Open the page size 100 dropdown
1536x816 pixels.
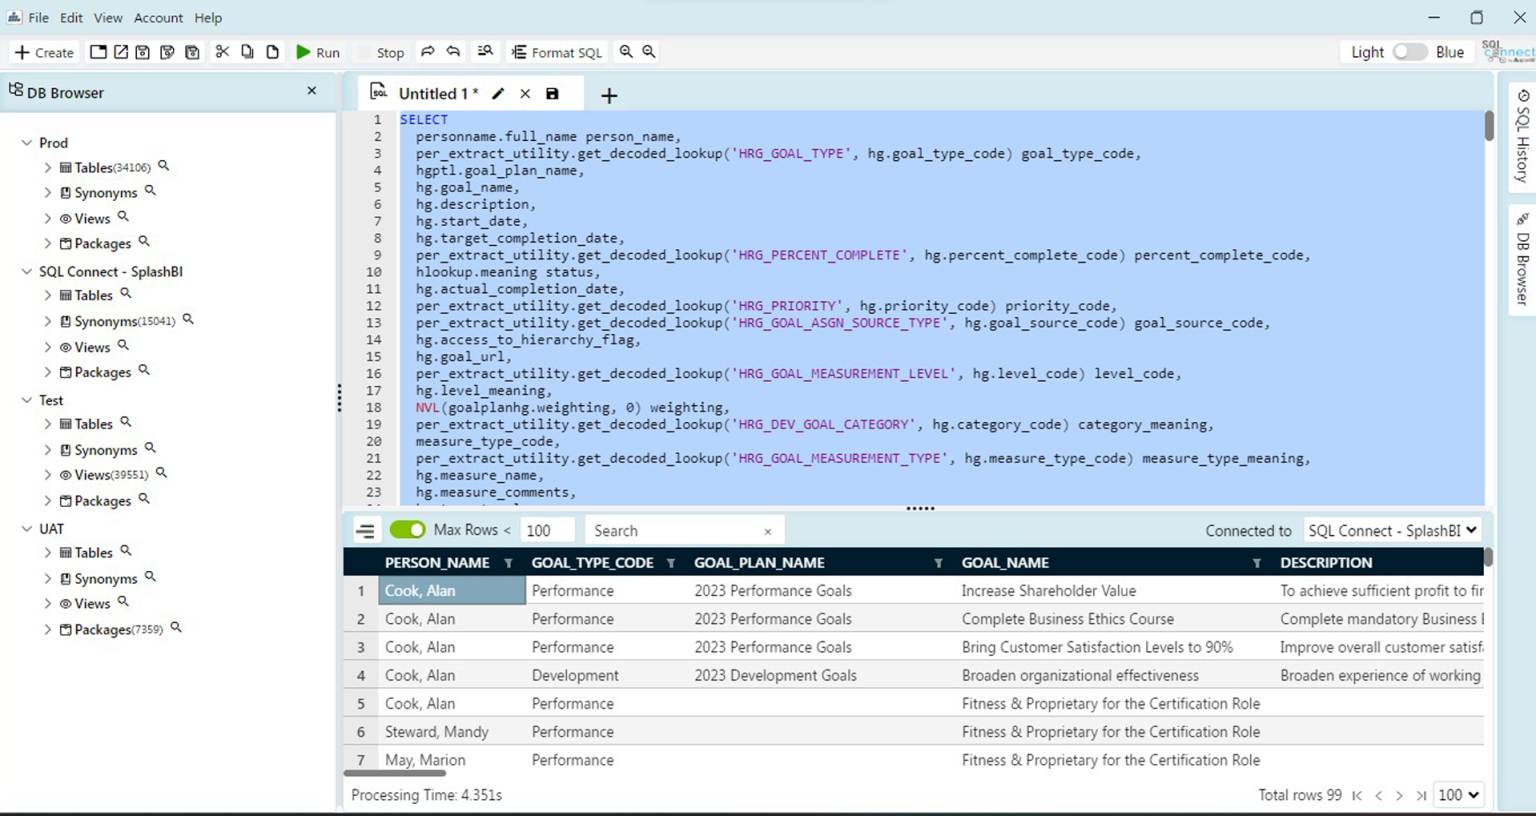pyautogui.click(x=1458, y=795)
